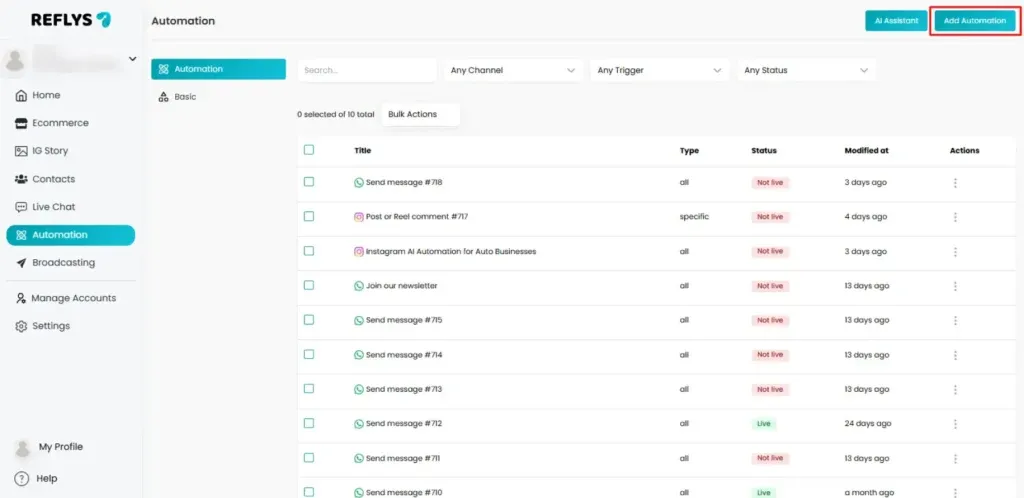Click the Title column header
Viewport: 1024px width, 498px height.
[x=362, y=150]
